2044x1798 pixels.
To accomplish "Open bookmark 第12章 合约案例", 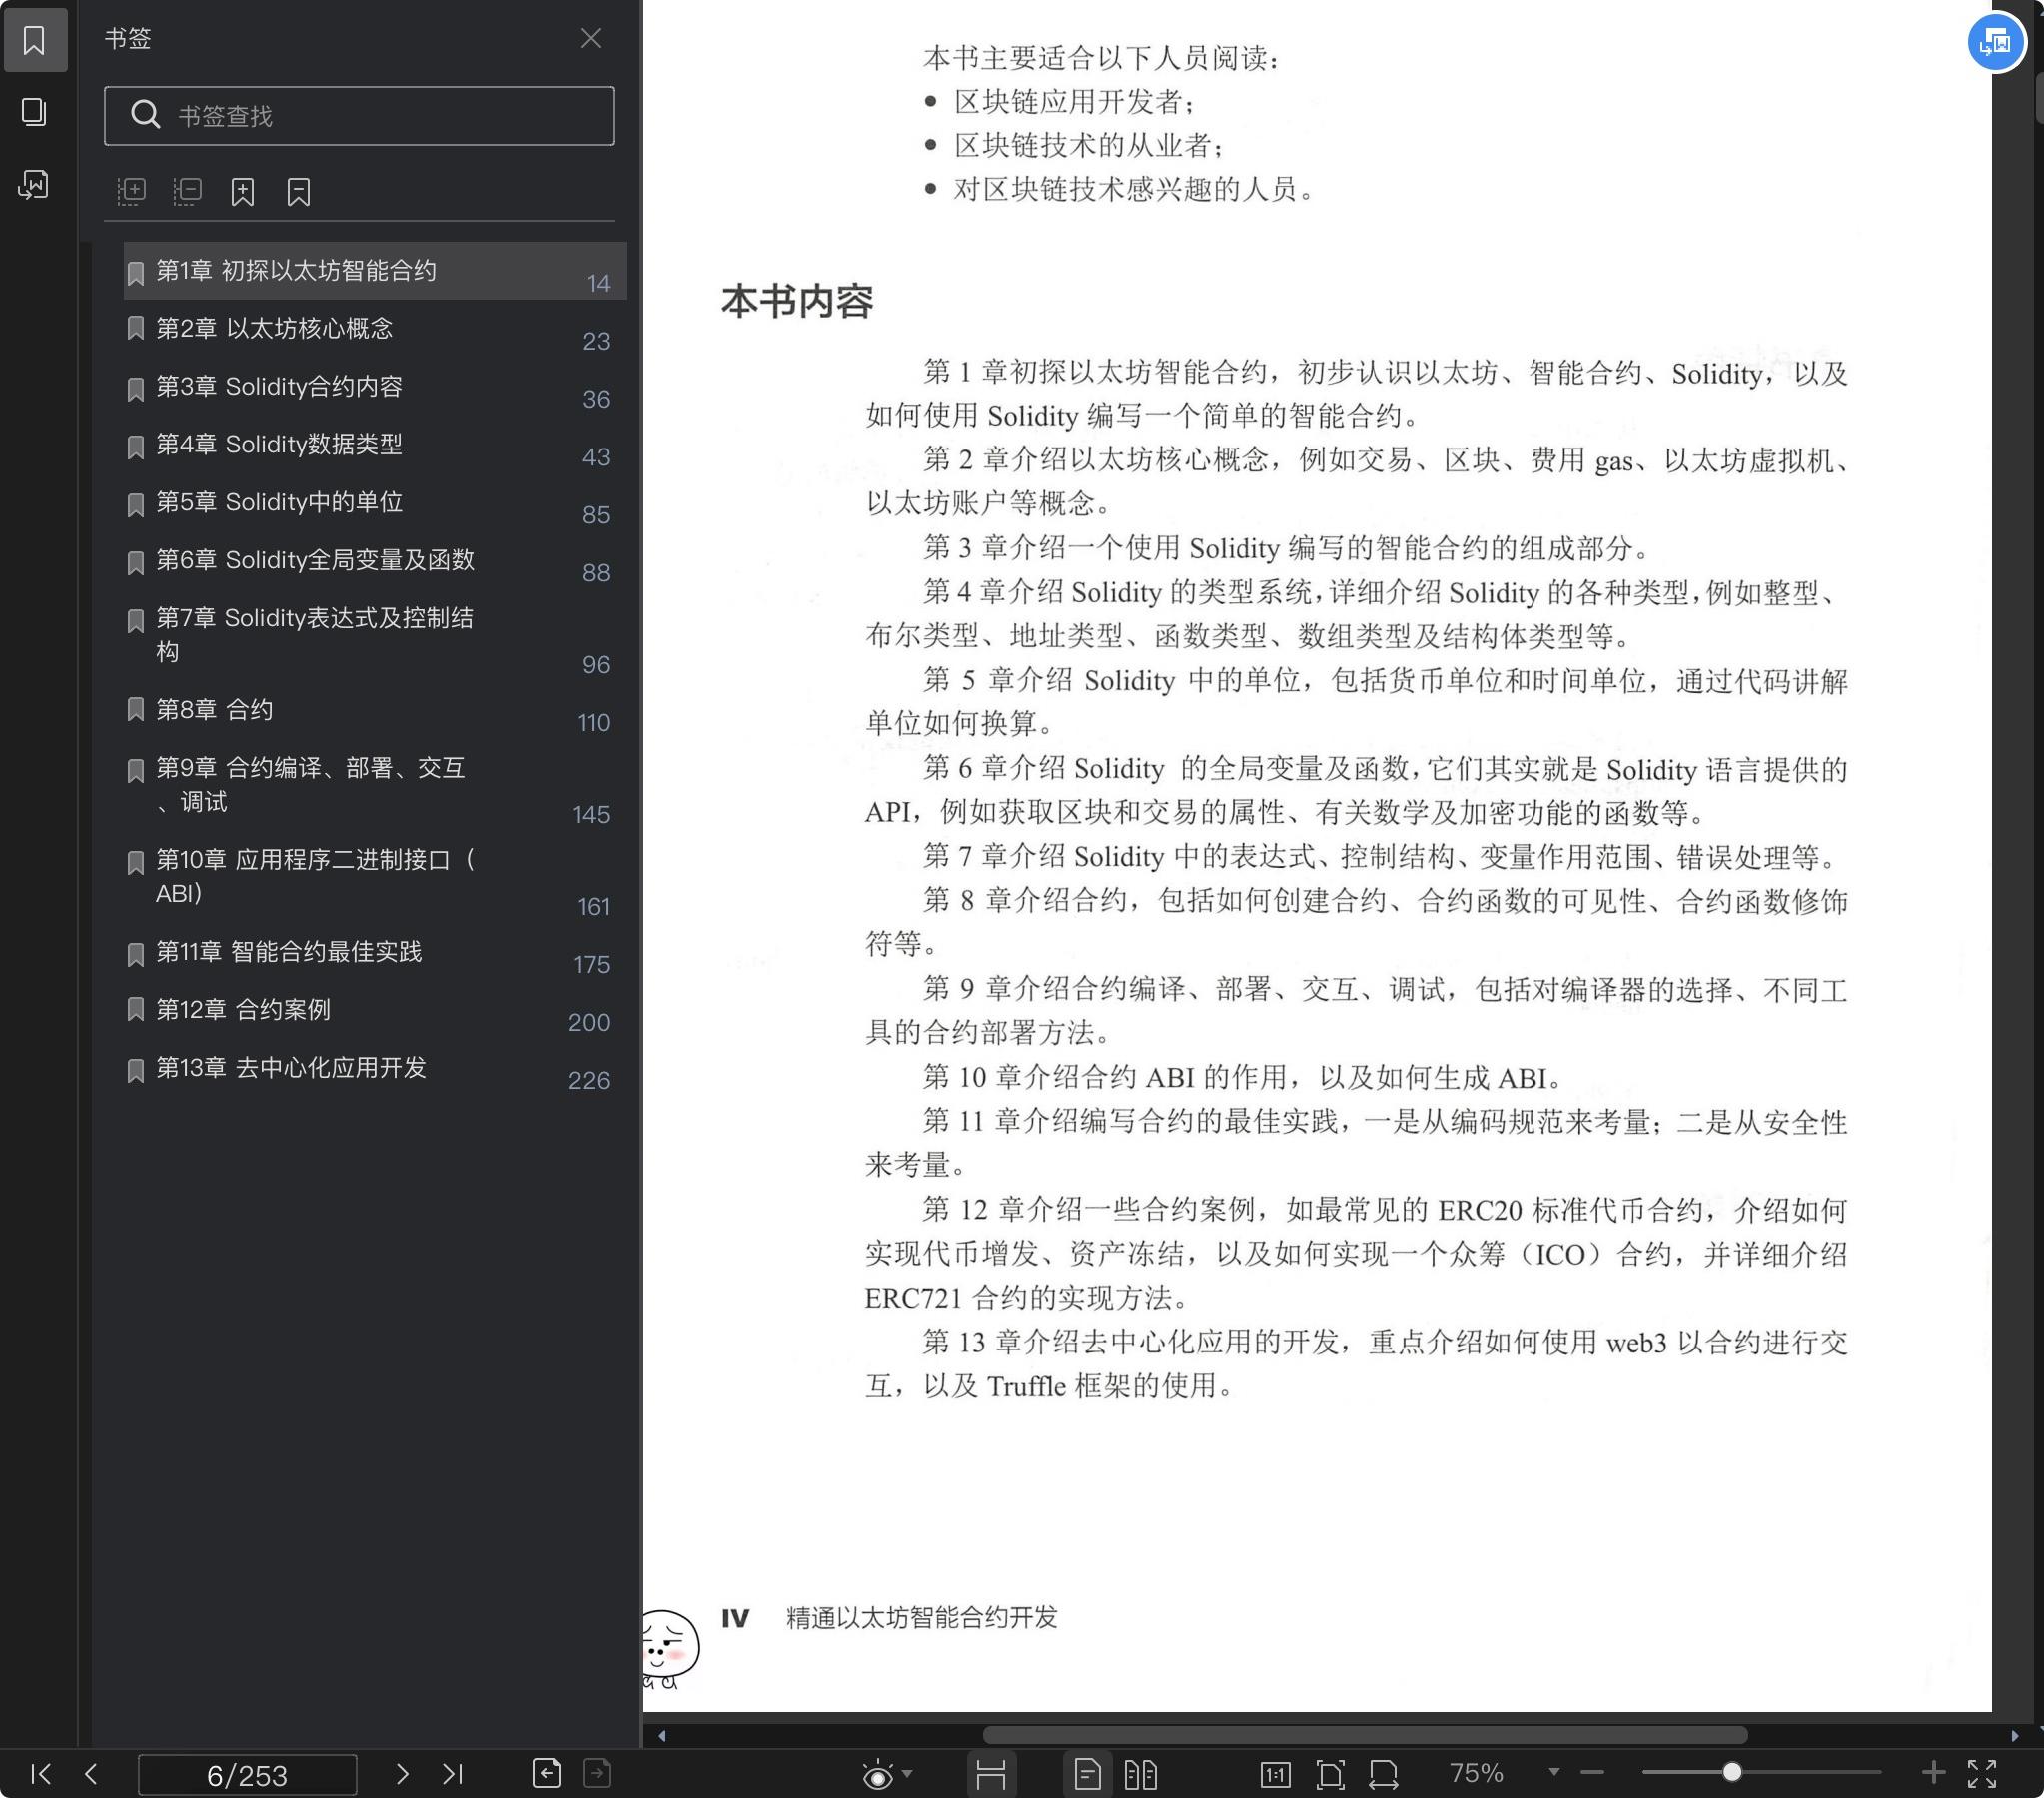I will coord(375,1011).
